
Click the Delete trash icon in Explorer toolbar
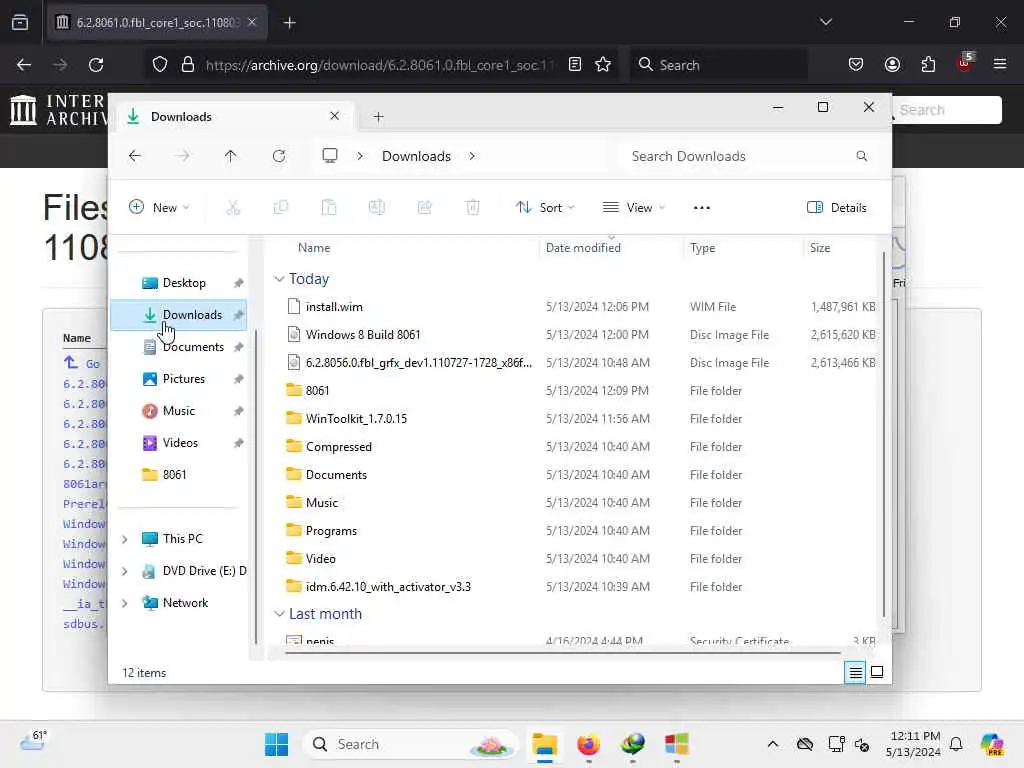pos(473,208)
